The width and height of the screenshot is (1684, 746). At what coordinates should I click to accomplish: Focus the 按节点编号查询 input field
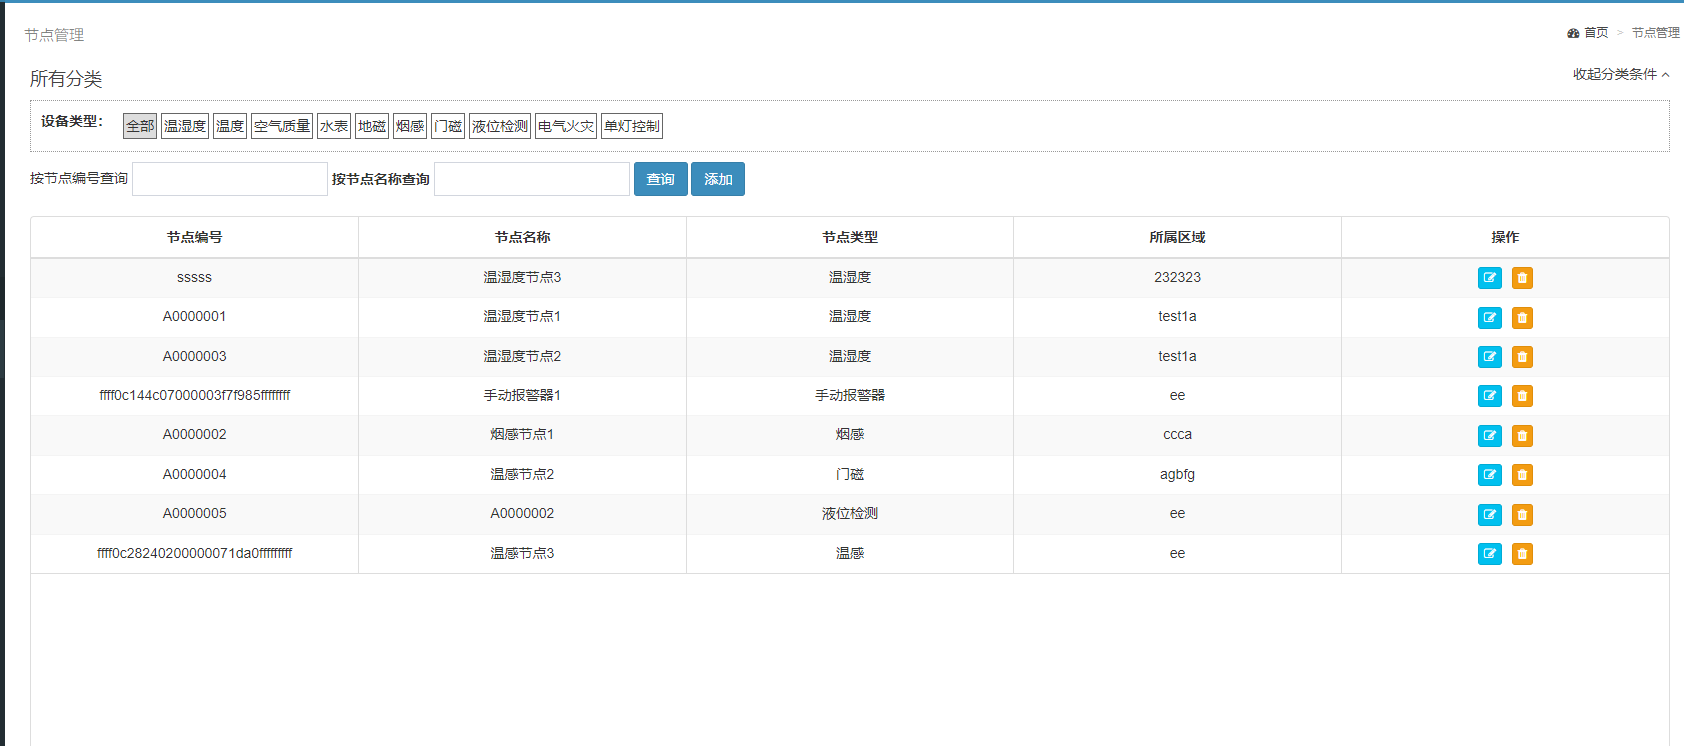(230, 179)
